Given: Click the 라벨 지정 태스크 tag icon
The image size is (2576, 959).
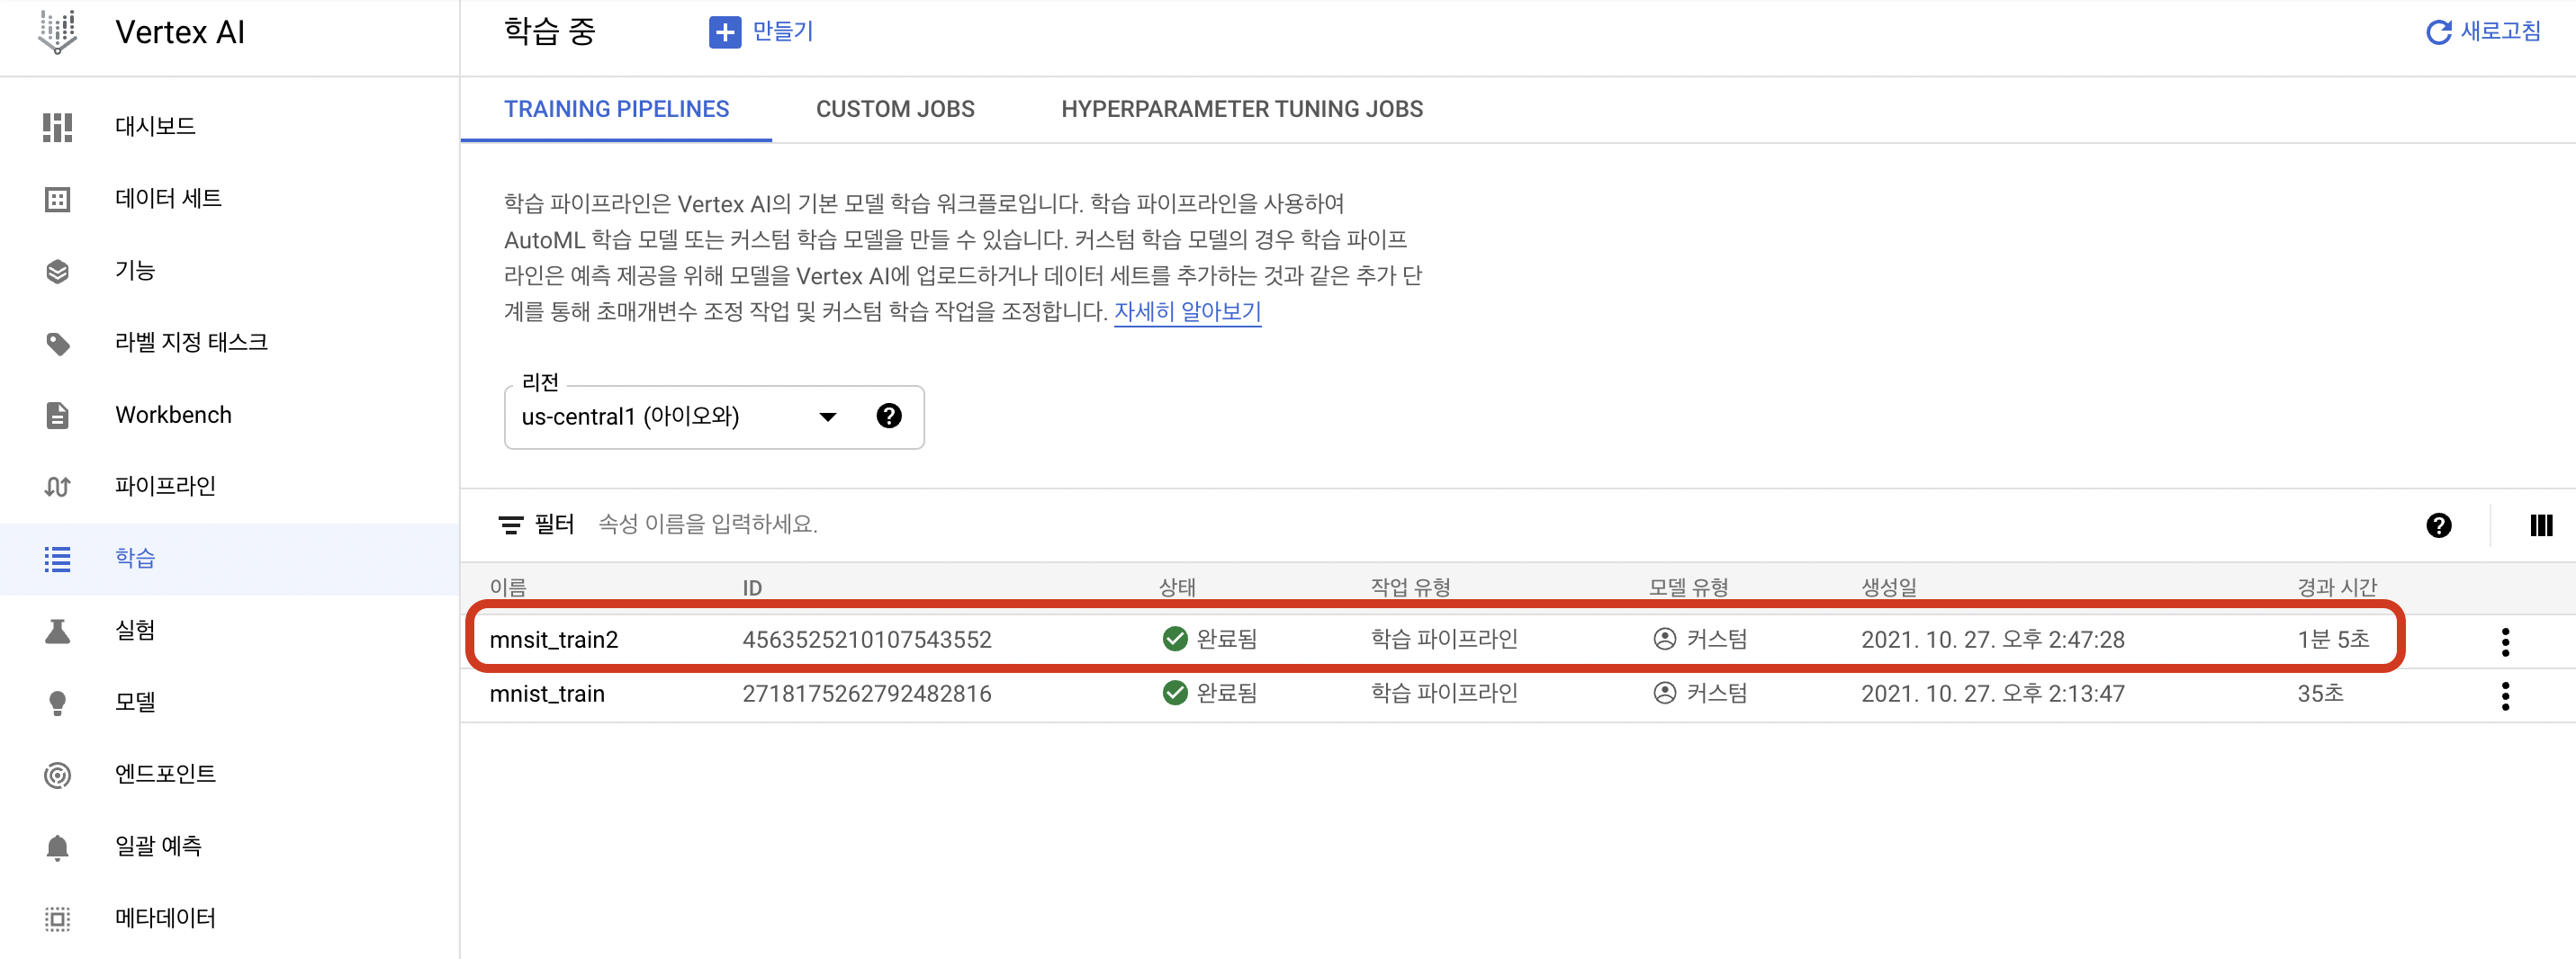Looking at the screenshot, I should tap(58, 343).
